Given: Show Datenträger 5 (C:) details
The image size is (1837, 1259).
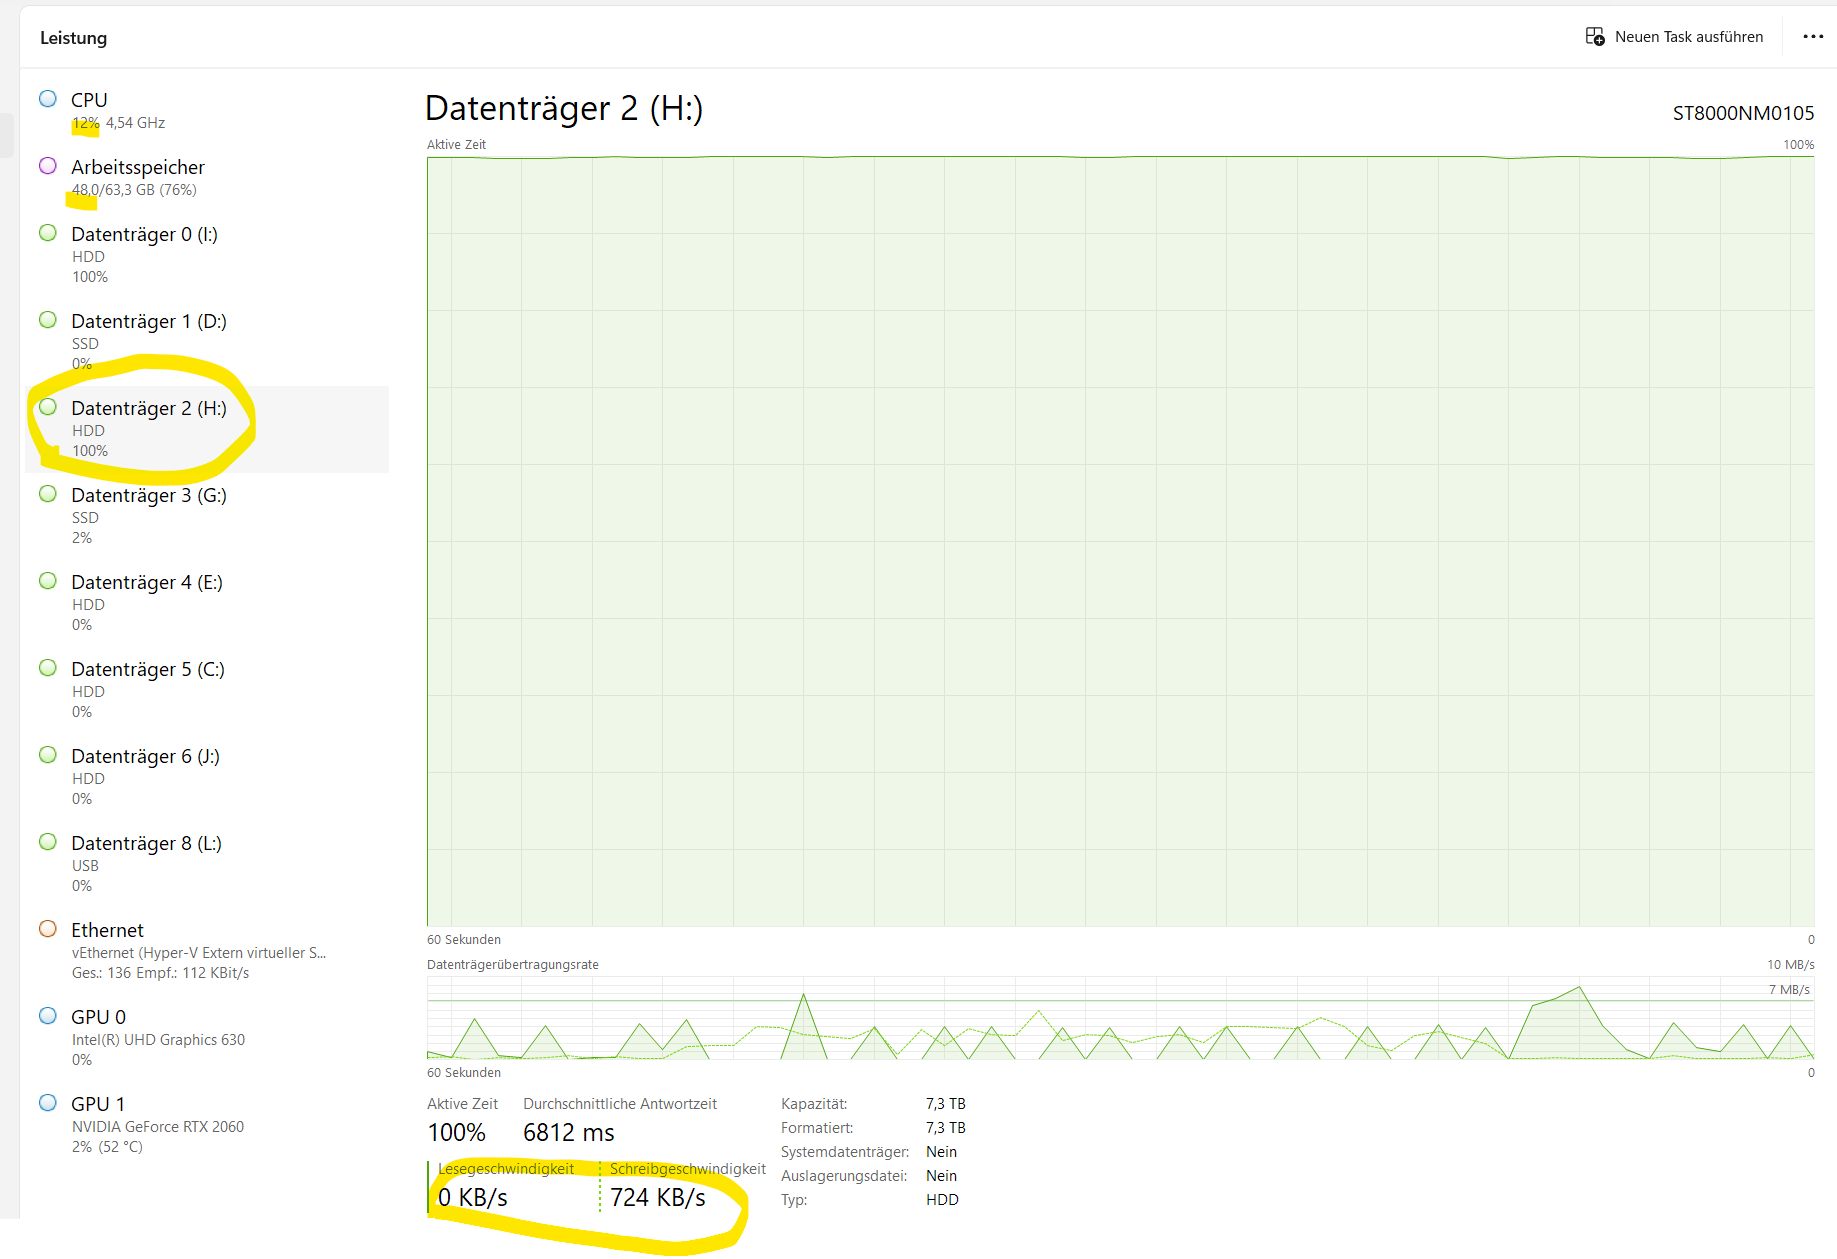Looking at the screenshot, I should tap(207, 690).
